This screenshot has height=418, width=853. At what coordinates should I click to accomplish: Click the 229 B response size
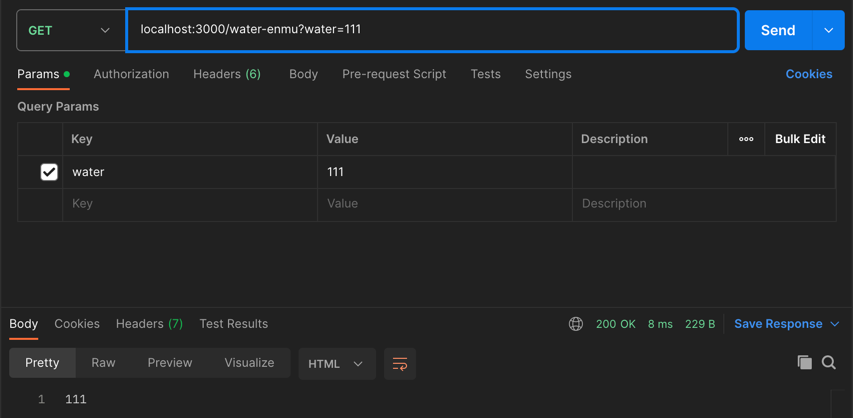[x=700, y=324]
